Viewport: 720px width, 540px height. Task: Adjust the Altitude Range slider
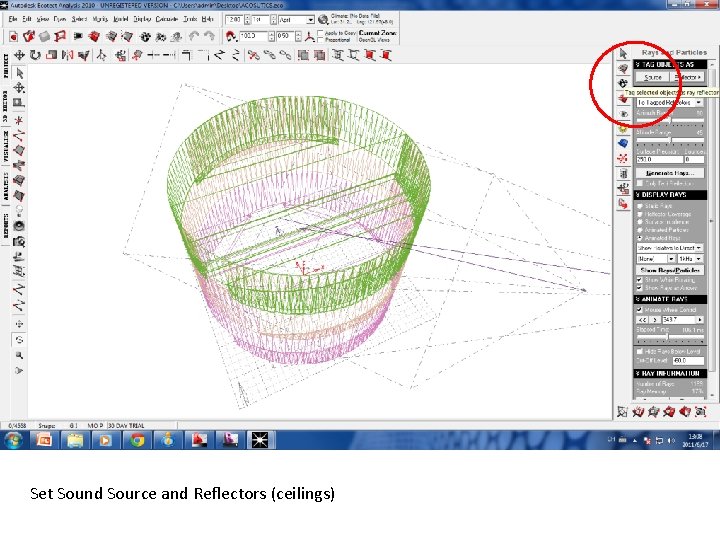coord(670,140)
